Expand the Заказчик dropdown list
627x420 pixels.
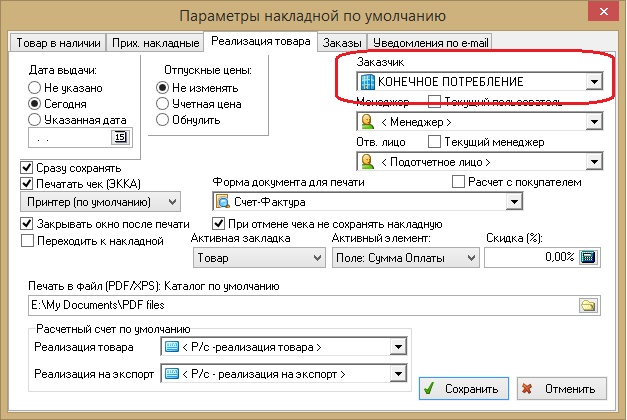pyautogui.click(x=594, y=81)
